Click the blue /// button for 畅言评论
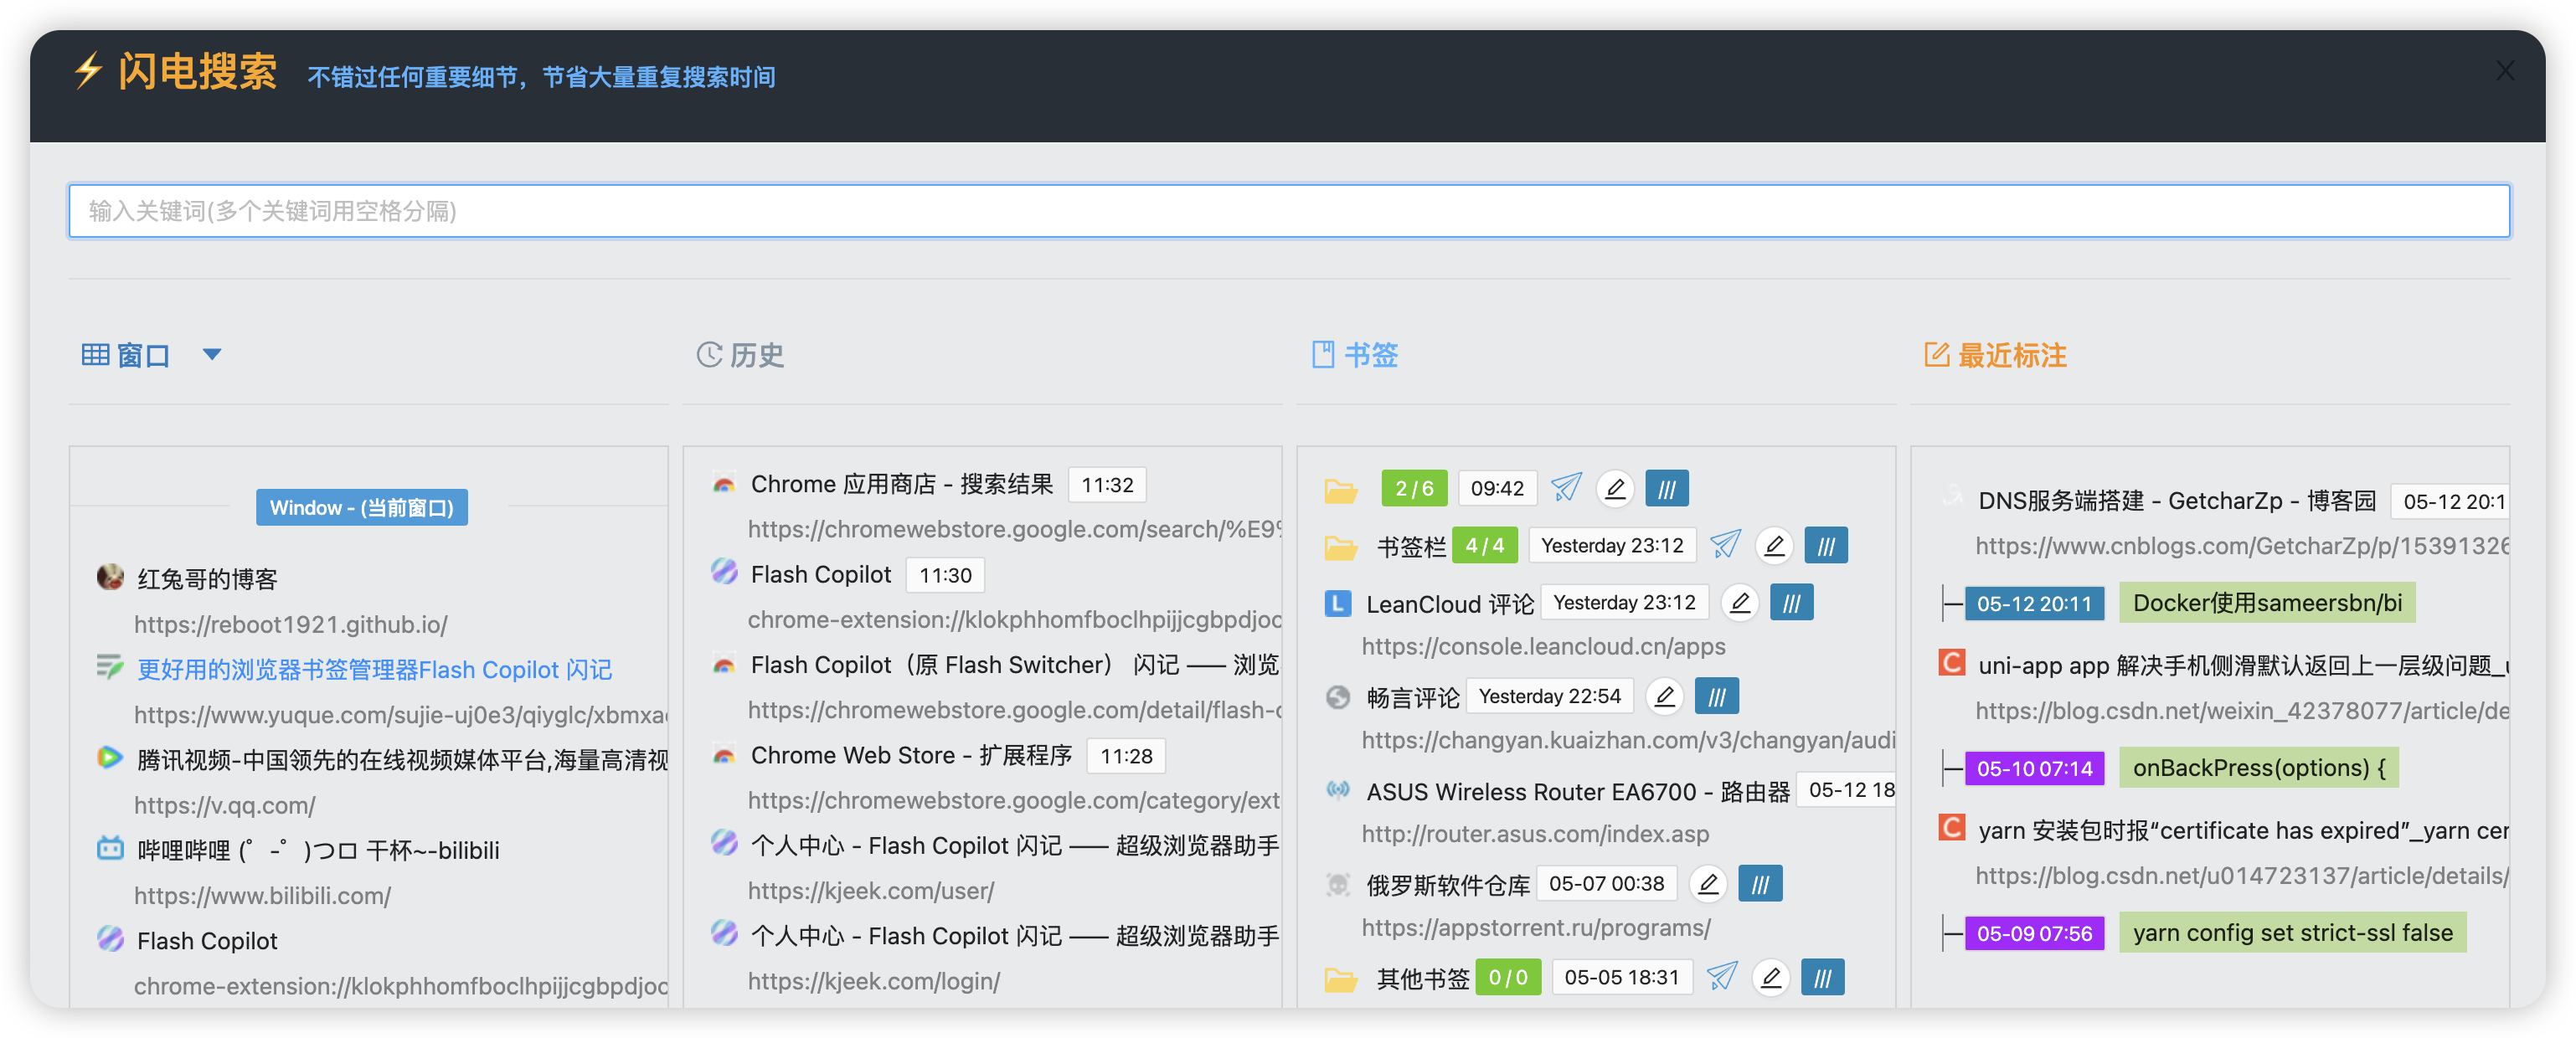The width and height of the screenshot is (2576, 1038). (x=1717, y=695)
